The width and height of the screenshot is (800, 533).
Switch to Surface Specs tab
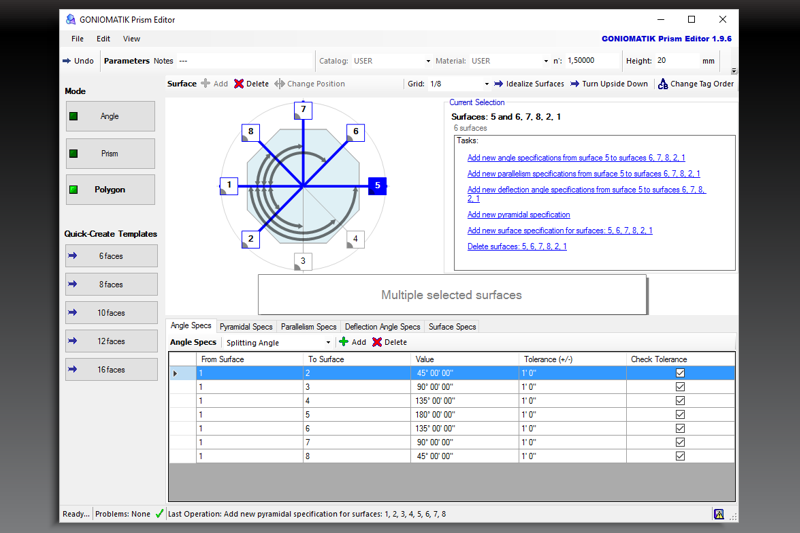[x=452, y=326]
